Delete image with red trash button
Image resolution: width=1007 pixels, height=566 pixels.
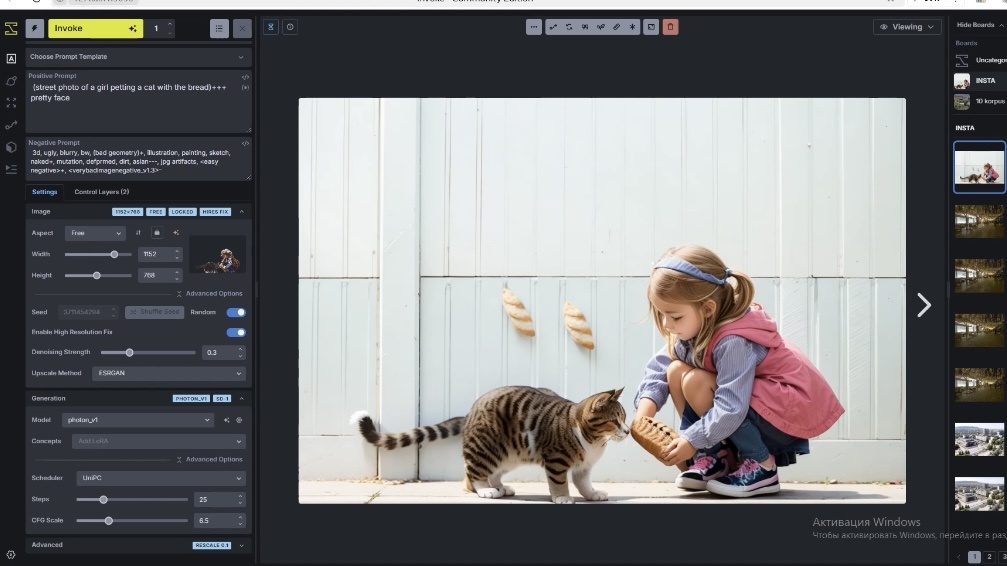tap(670, 27)
